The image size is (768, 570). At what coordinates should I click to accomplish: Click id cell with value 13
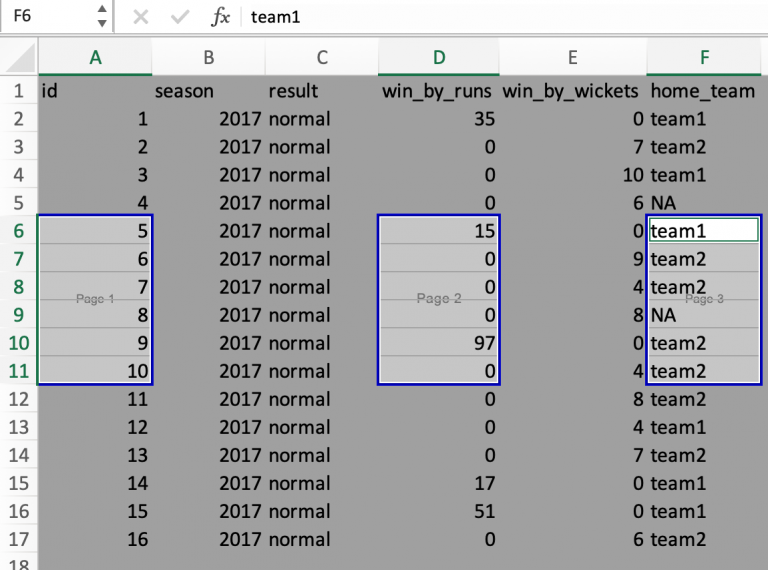[x=96, y=455]
